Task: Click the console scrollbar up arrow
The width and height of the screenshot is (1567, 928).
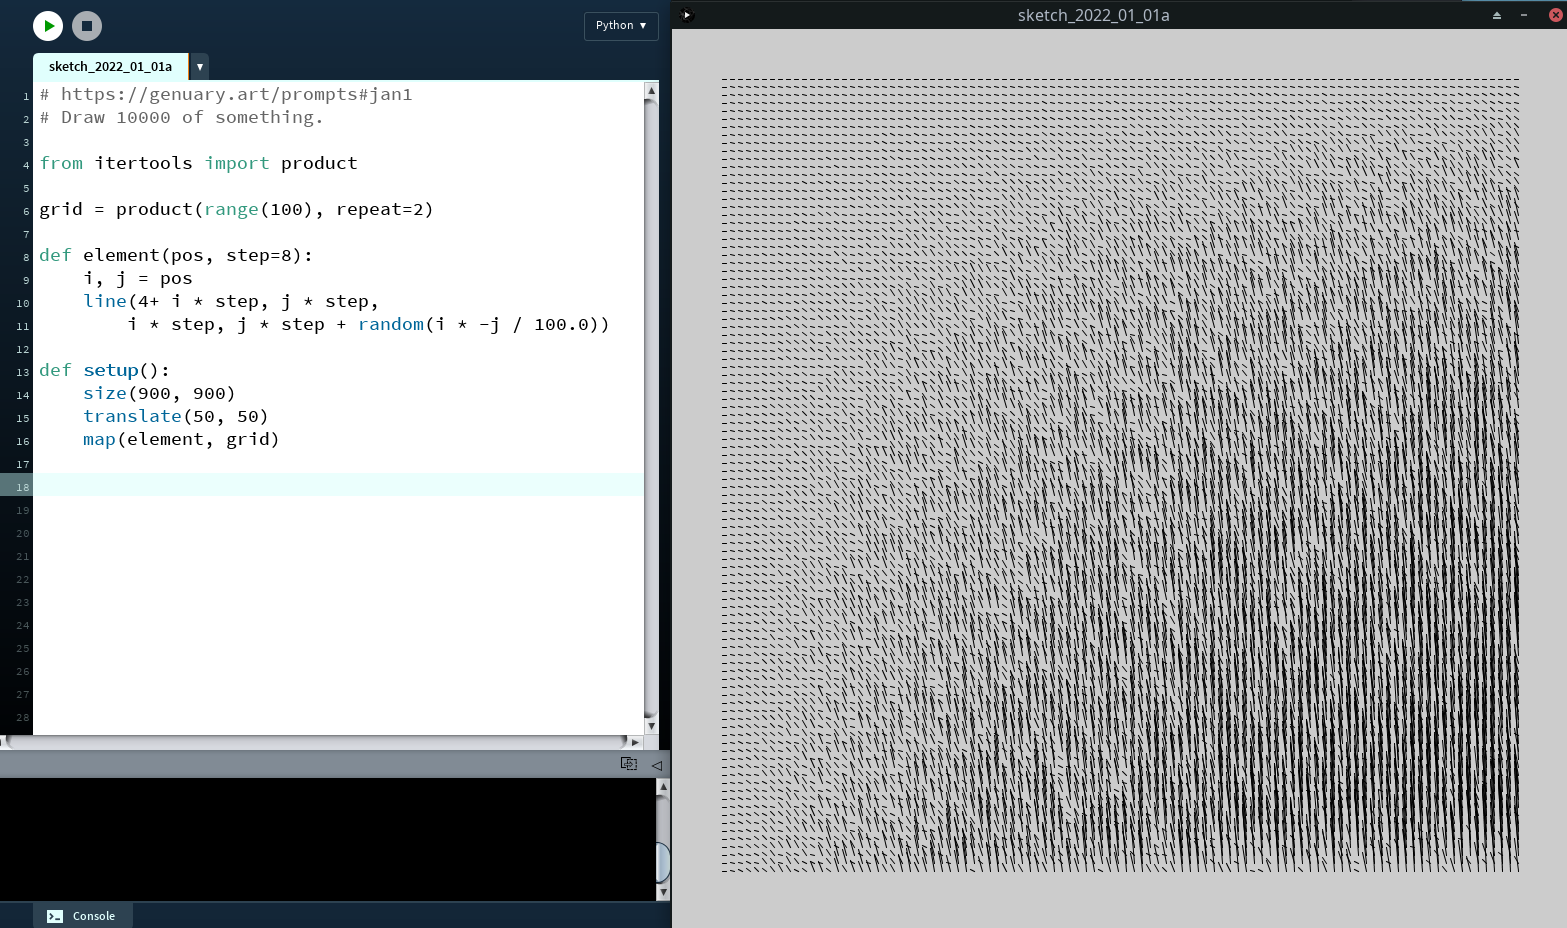Action: (x=662, y=788)
